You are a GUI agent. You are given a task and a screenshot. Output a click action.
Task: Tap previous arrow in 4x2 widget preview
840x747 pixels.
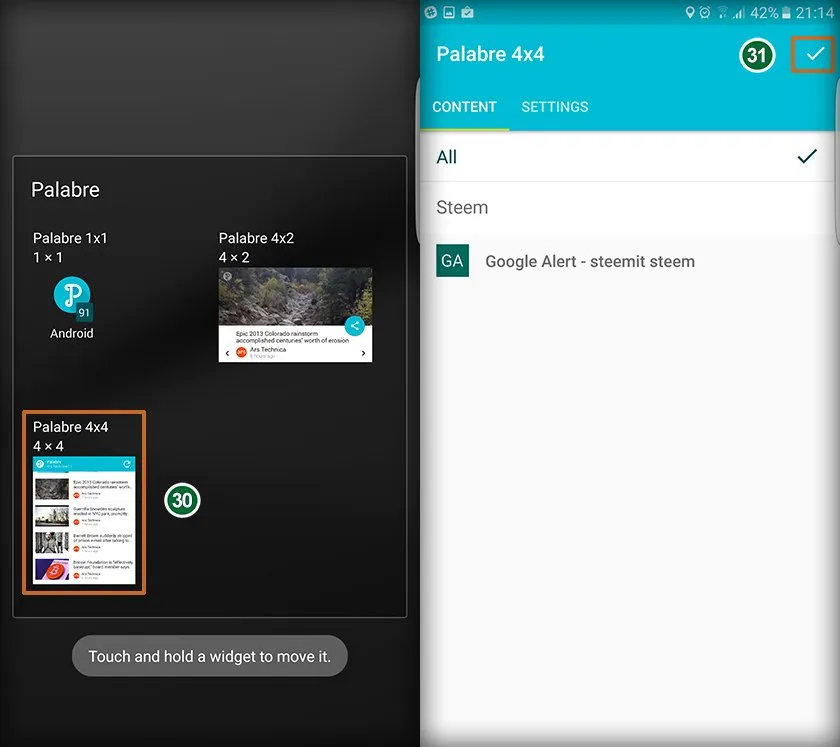pyautogui.click(x=227, y=353)
